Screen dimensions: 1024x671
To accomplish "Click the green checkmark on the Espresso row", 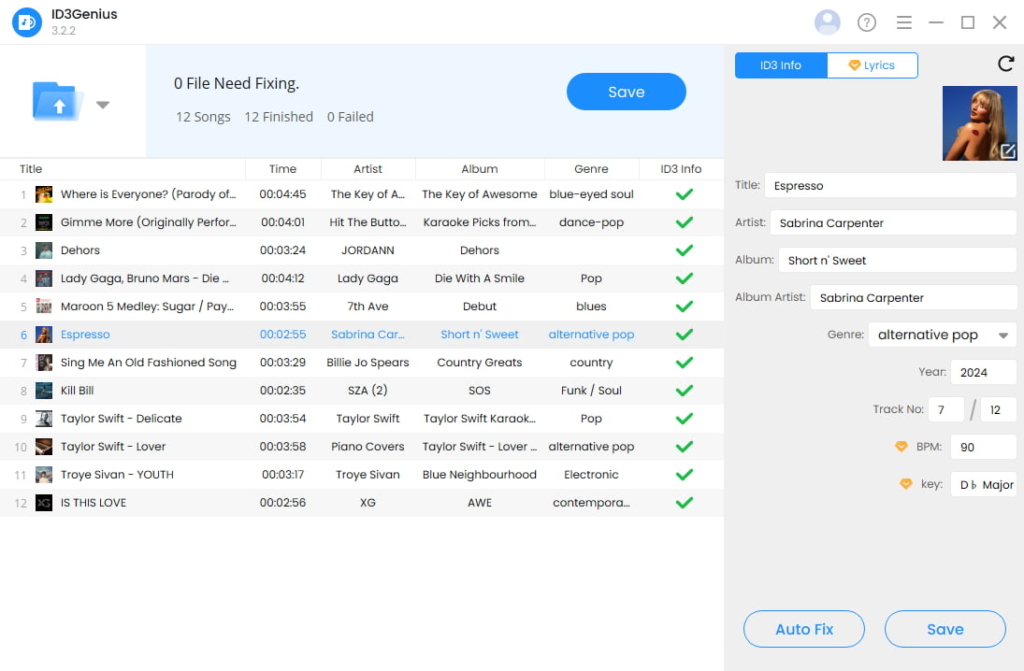I will (684, 334).
